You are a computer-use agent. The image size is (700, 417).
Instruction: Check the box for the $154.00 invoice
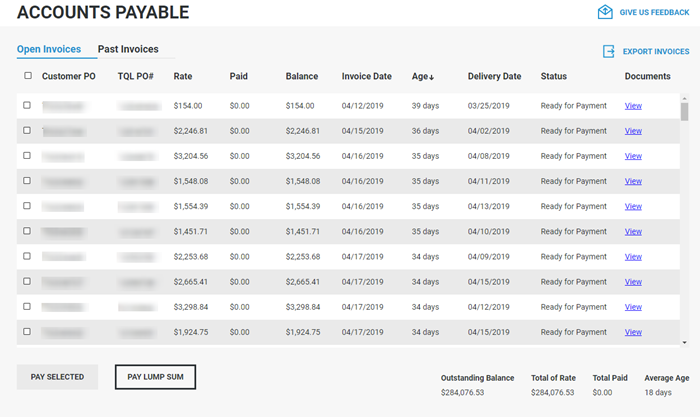coord(28,104)
